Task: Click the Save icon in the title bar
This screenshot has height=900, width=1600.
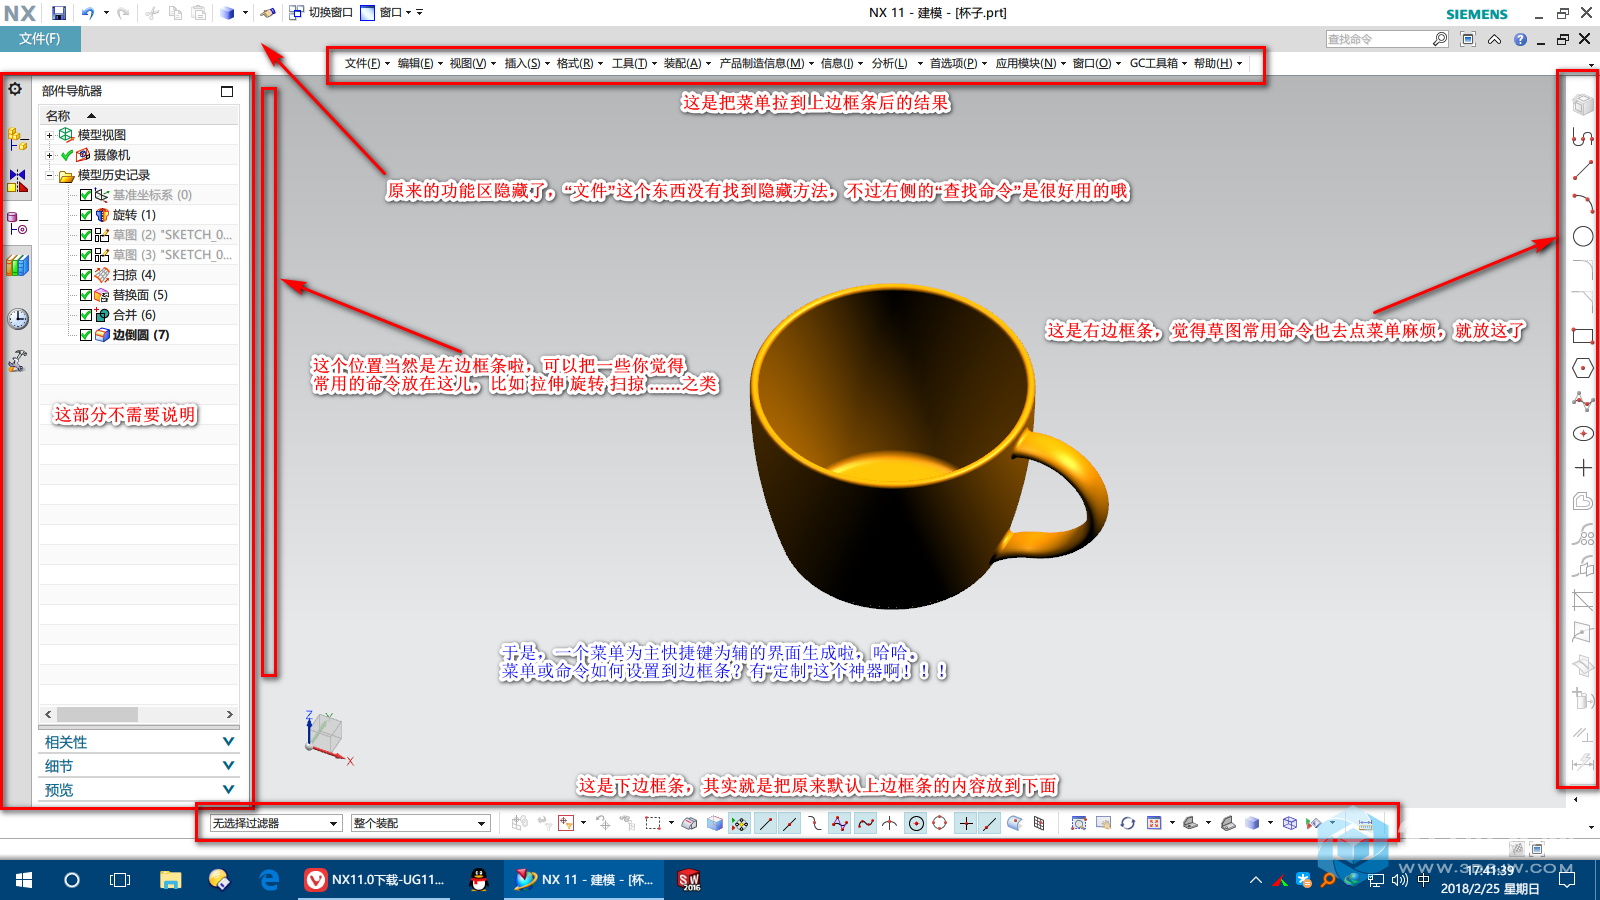Action: (59, 13)
